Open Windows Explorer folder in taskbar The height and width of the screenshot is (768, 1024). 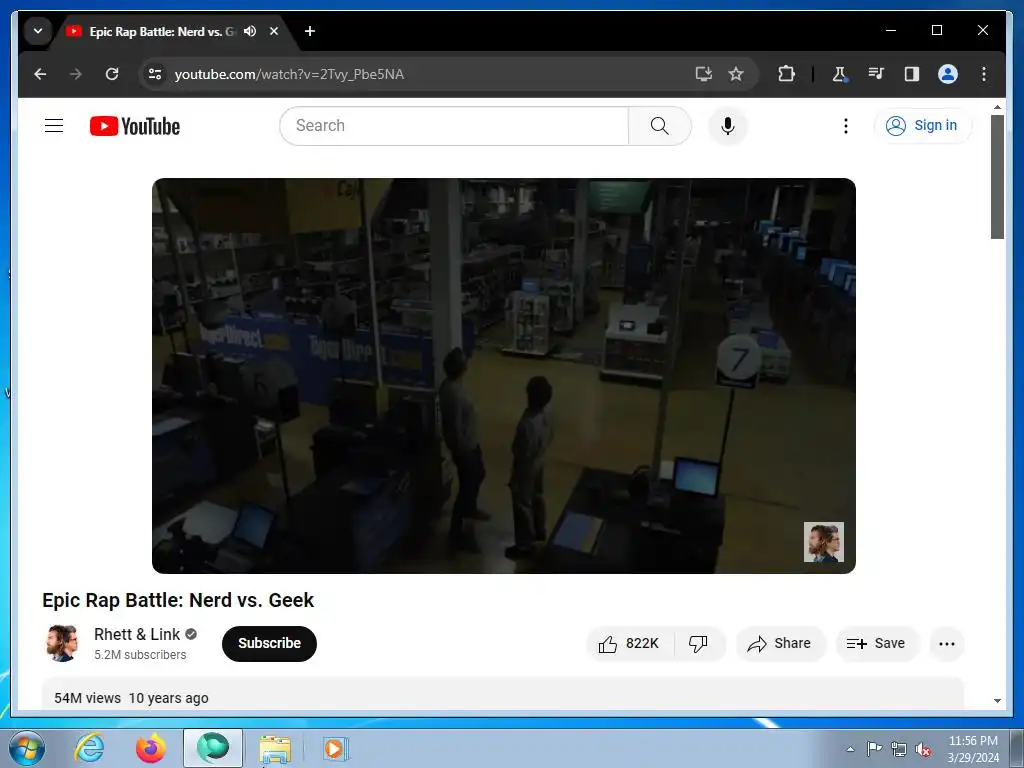pyautogui.click(x=275, y=749)
